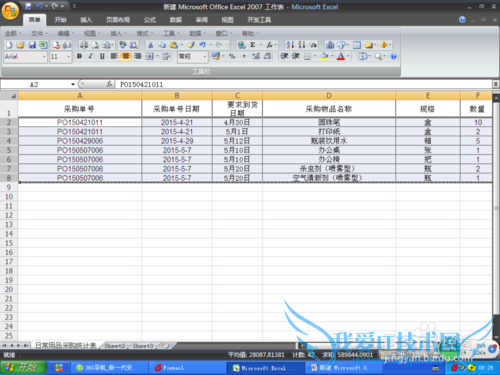Click the Paste clipboard icon
The height and width of the screenshot is (375, 500).
[x=173, y=45]
